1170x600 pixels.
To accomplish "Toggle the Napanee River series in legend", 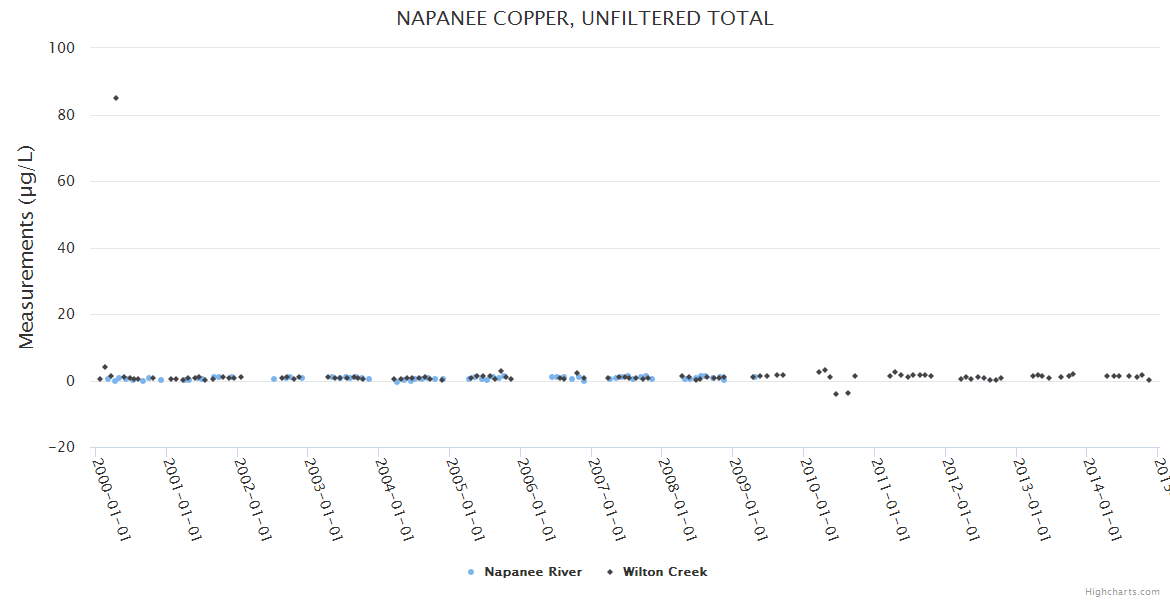I will coord(533,572).
